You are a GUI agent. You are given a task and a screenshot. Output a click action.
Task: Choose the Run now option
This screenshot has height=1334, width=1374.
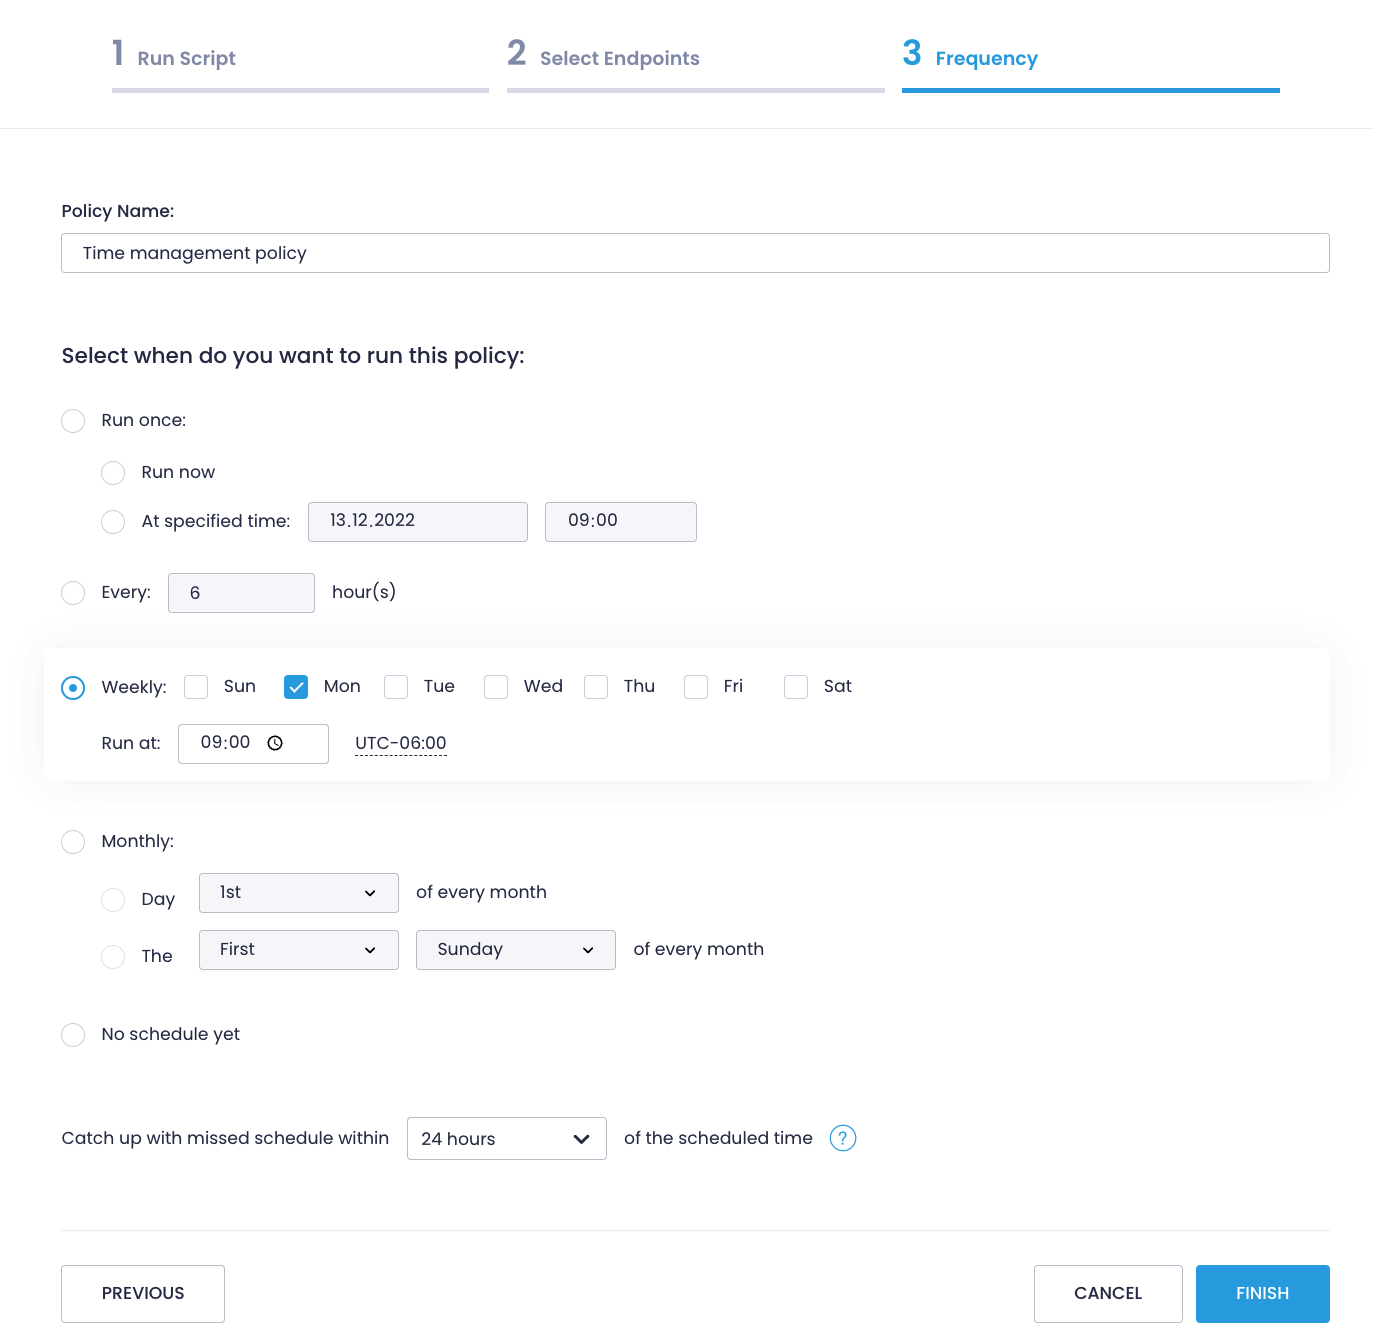(113, 473)
